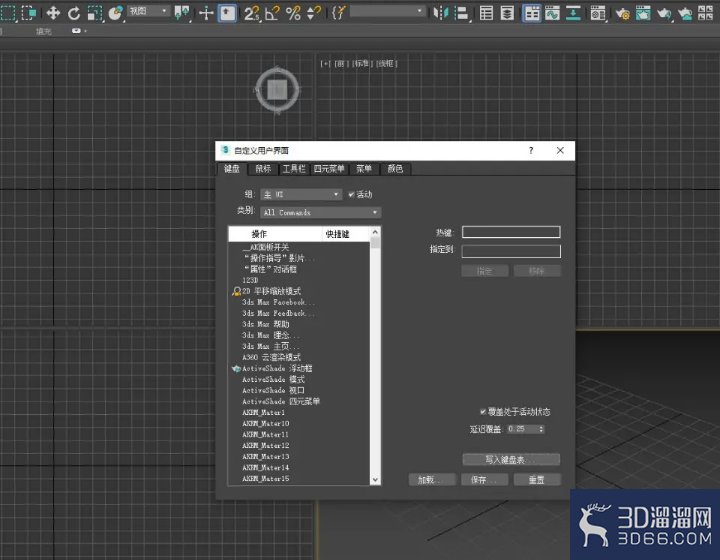720x560 pixels.
Task: Click the Use Pivot Point Center icon
Action: pos(182,13)
